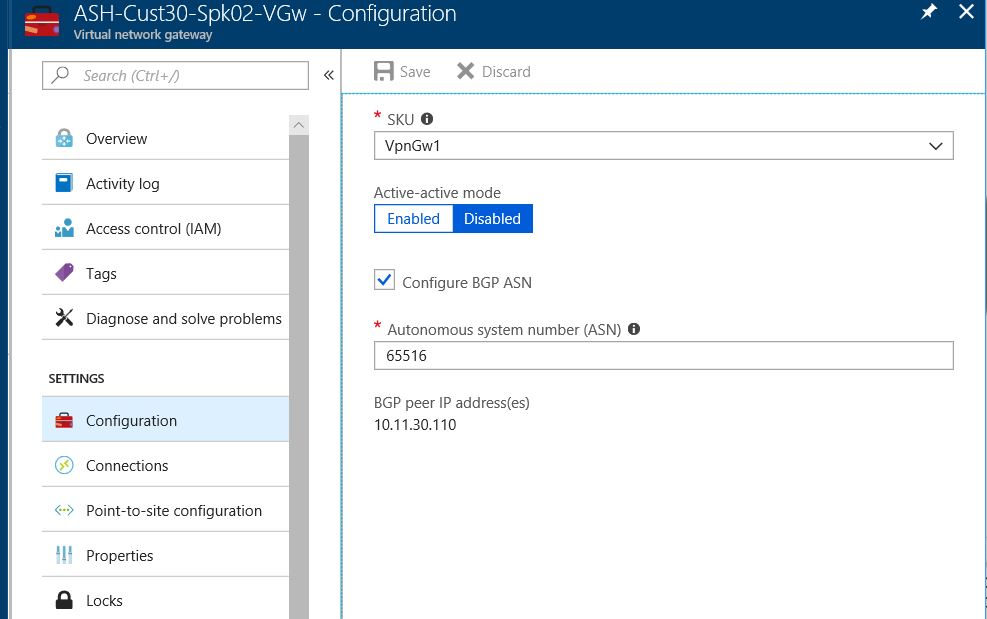Open the Activity log book icon
This screenshot has width=987, height=619.
pyautogui.click(x=64, y=184)
